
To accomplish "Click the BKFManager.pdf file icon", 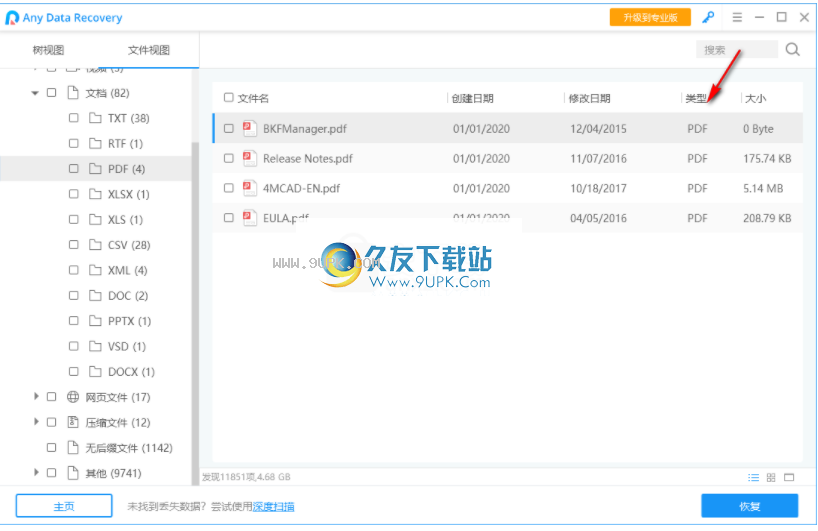I will pyautogui.click(x=250, y=128).
